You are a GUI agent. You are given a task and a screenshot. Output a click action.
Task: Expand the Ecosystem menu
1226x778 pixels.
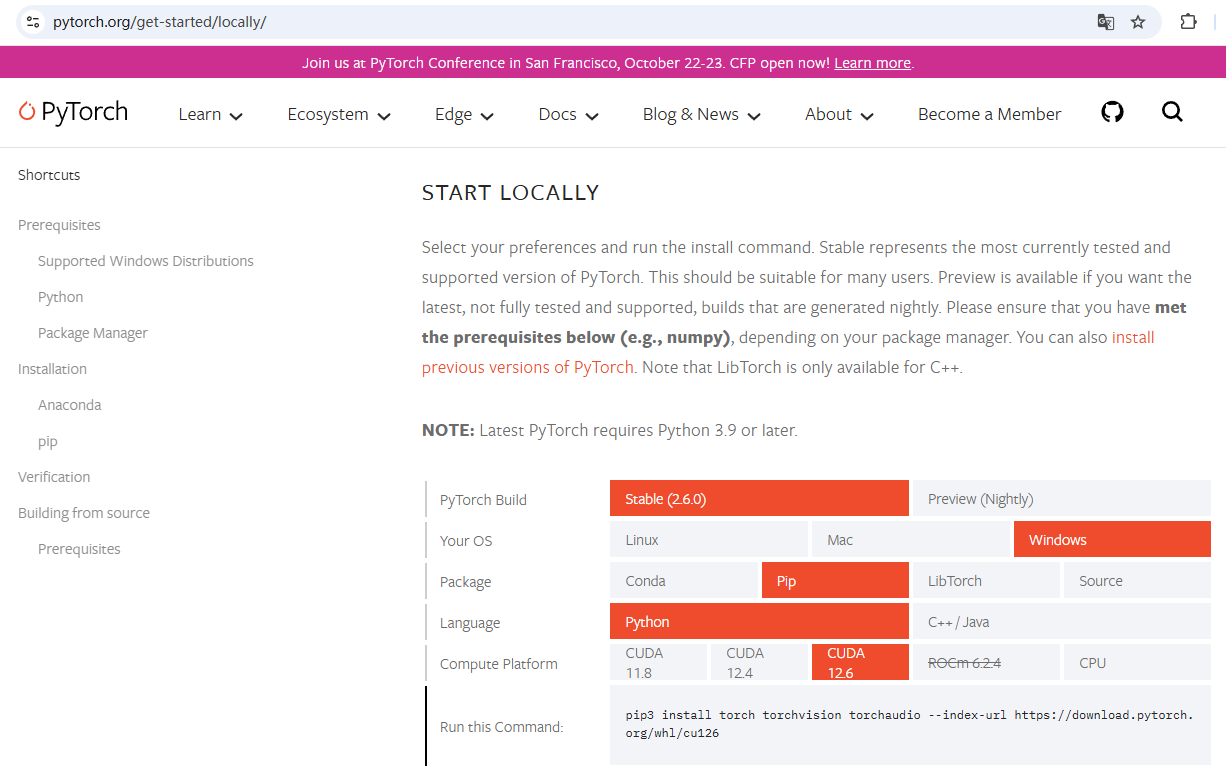click(x=339, y=115)
